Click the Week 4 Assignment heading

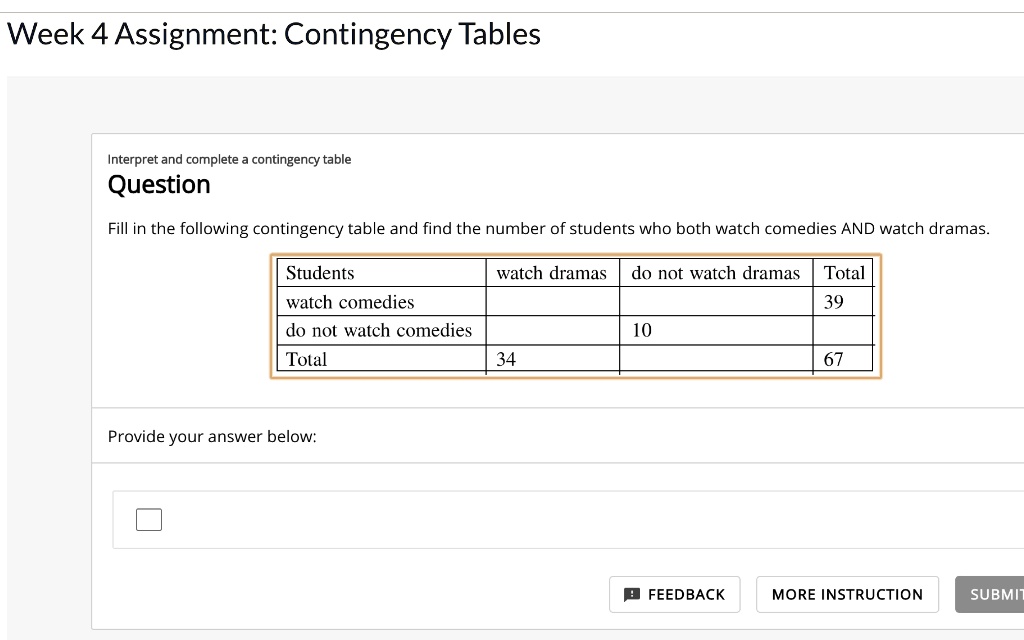[x=273, y=34]
